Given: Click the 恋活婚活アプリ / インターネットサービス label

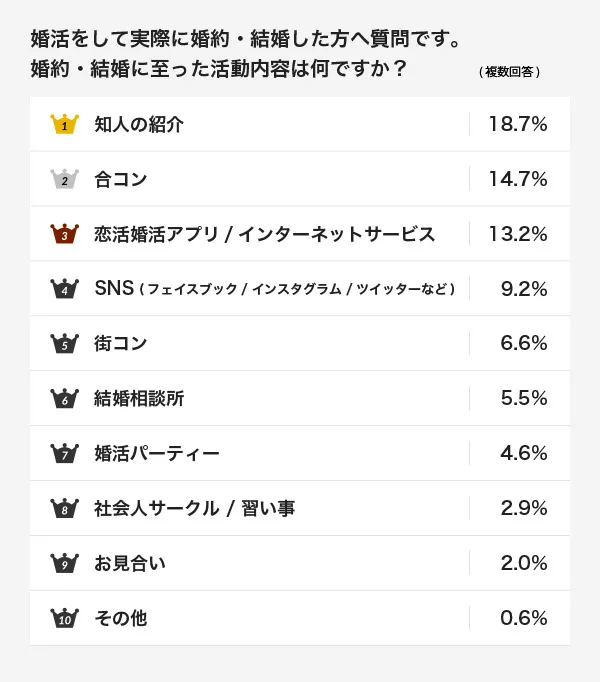Looking at the screenshot, I should [x=265, y=234].
